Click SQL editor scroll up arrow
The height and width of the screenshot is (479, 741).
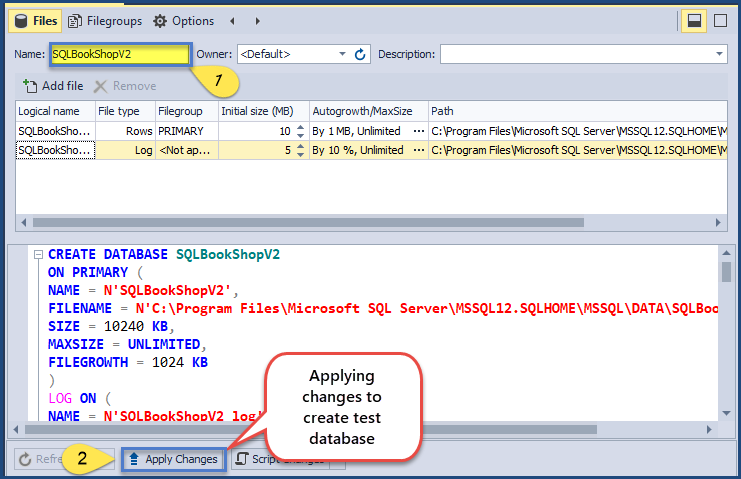click(726, 253)
